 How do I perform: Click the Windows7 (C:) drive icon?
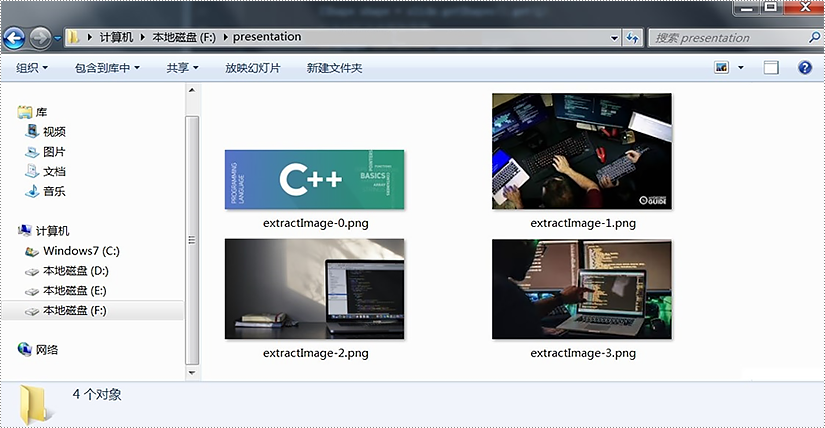[x=32, y=252]
